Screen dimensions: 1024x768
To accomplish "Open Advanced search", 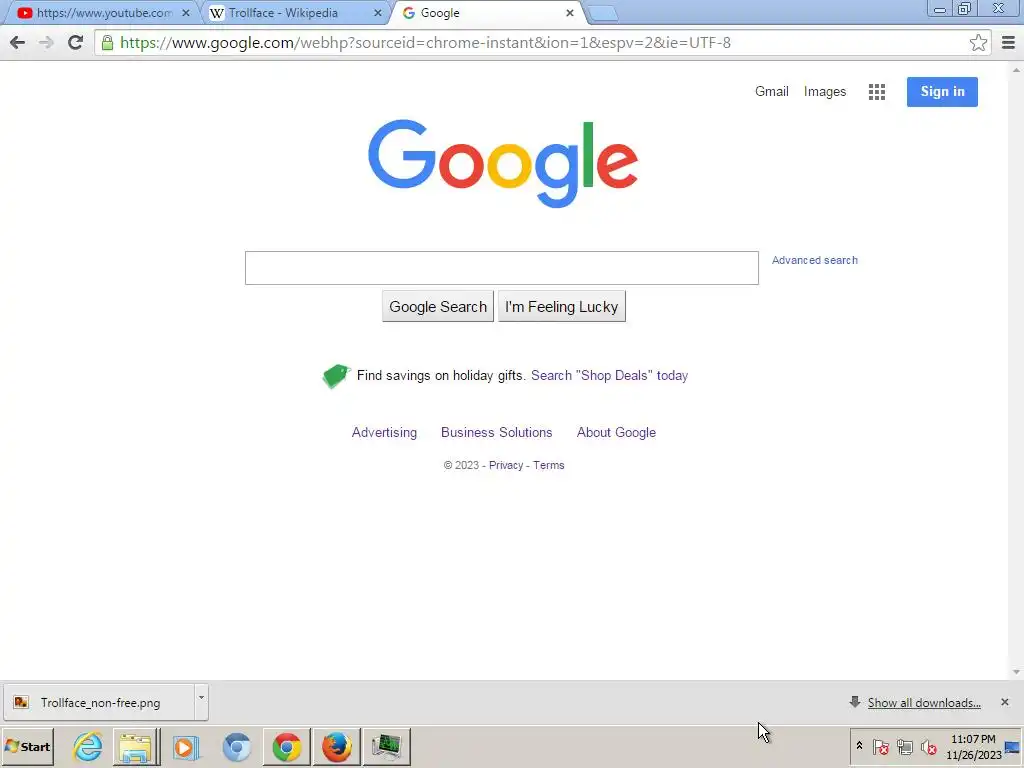I will pyautogui.click(x=815, y=261).
